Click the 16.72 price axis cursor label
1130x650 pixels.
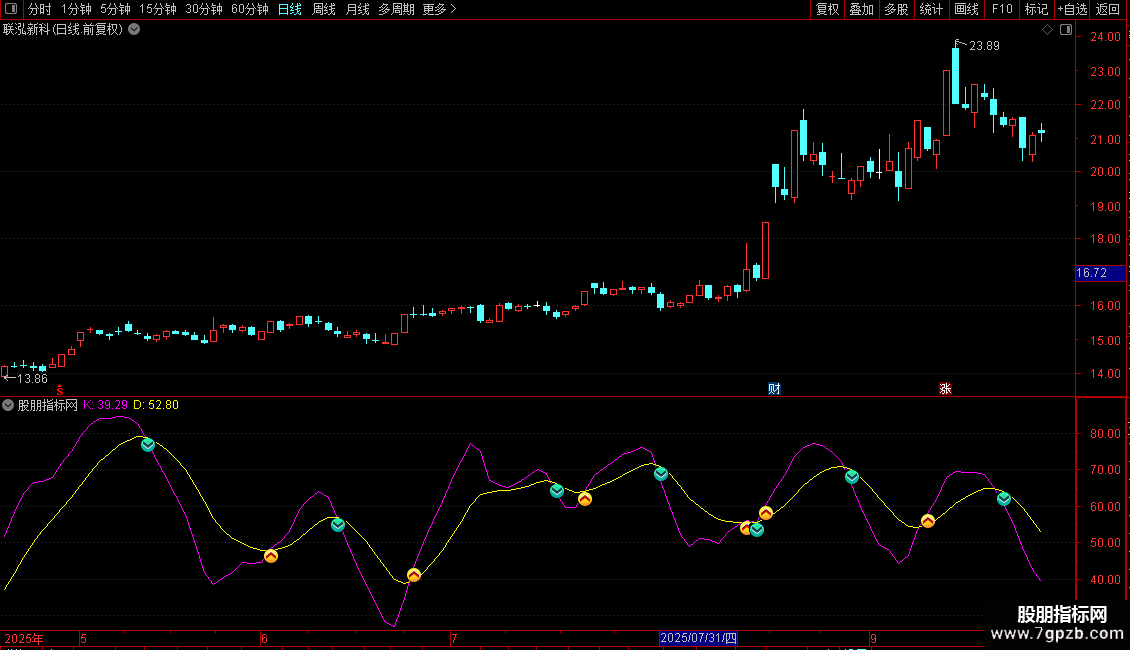point(1100,273)
